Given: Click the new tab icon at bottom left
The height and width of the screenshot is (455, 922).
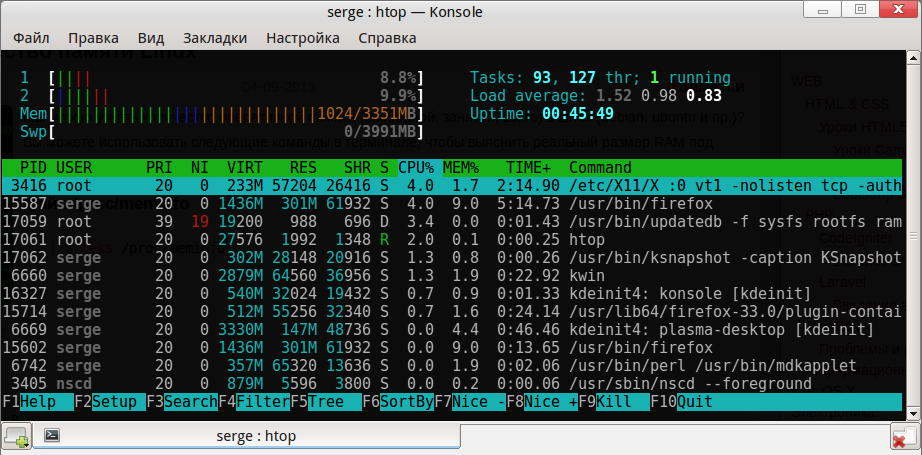Looking at the screenshot, I should point(17,437).
